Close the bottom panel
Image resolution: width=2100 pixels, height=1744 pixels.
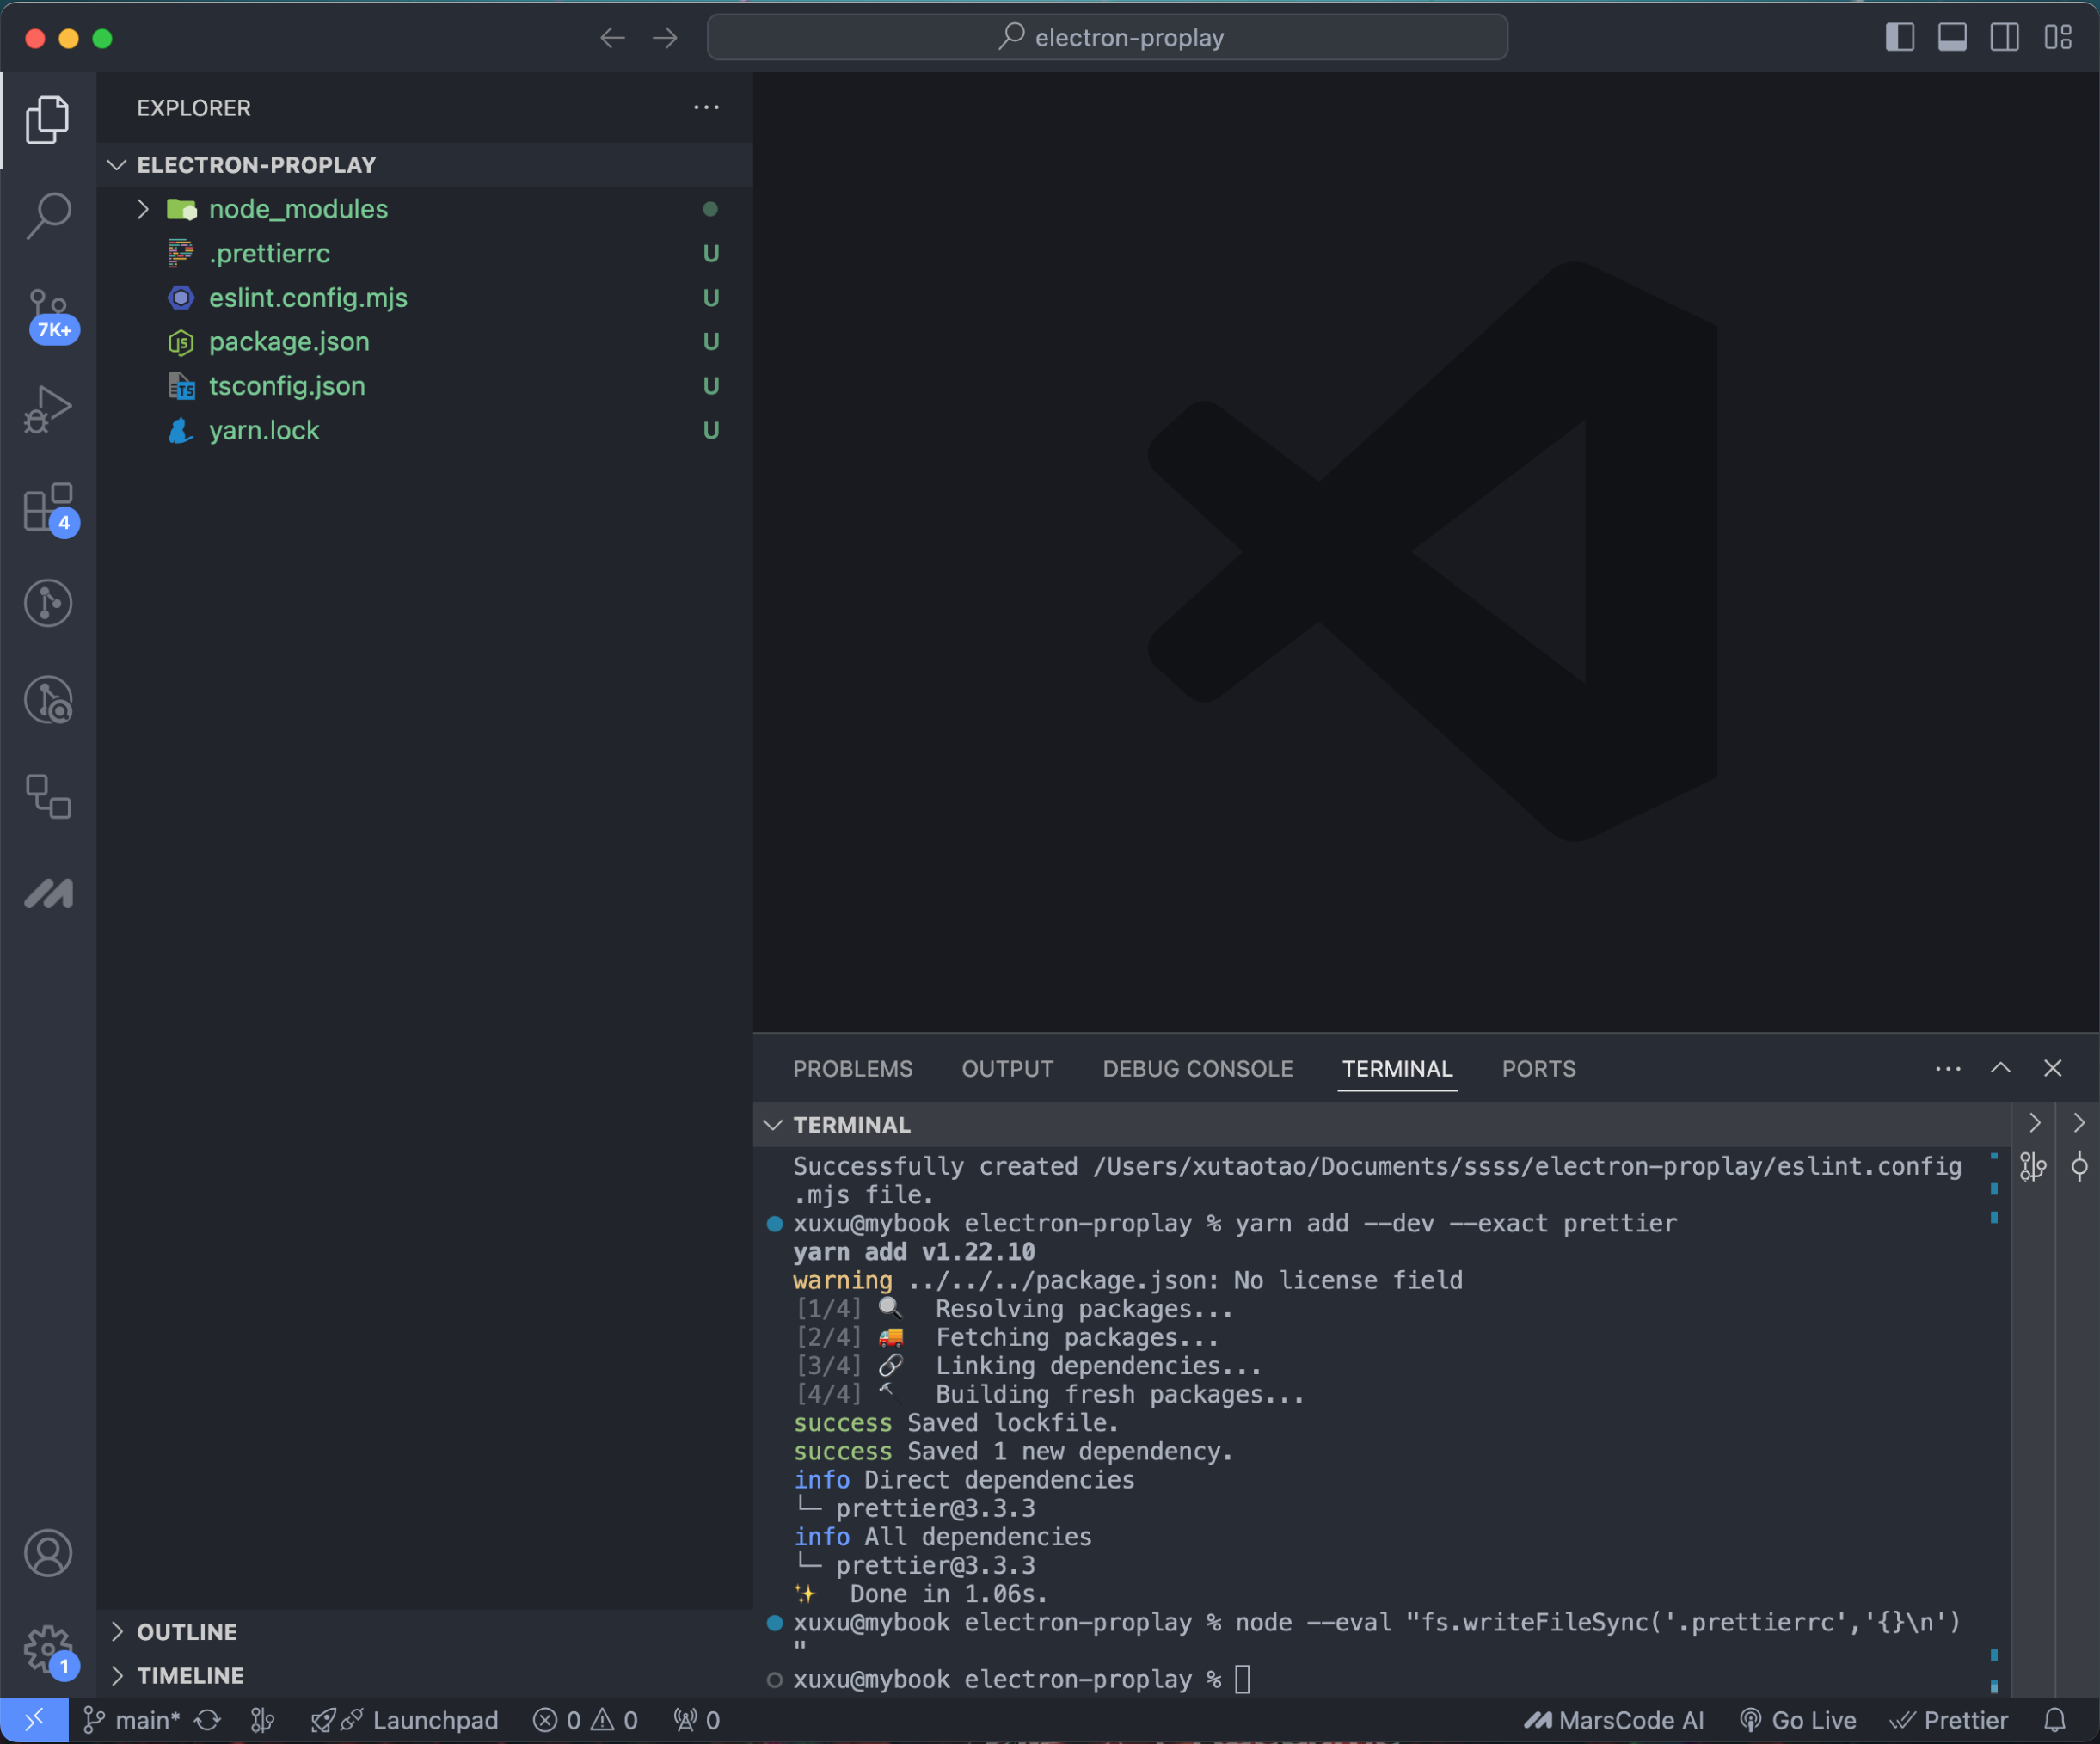2053,1069
